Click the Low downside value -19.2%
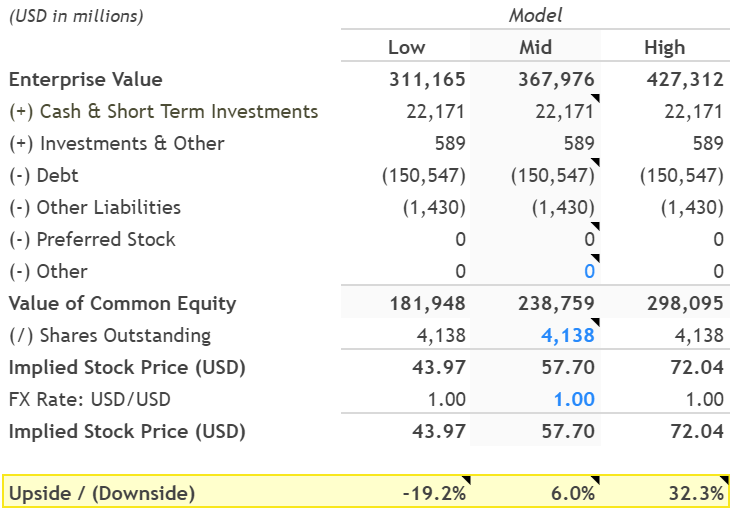This screenshot has height=513, width=732. point(436,492)
